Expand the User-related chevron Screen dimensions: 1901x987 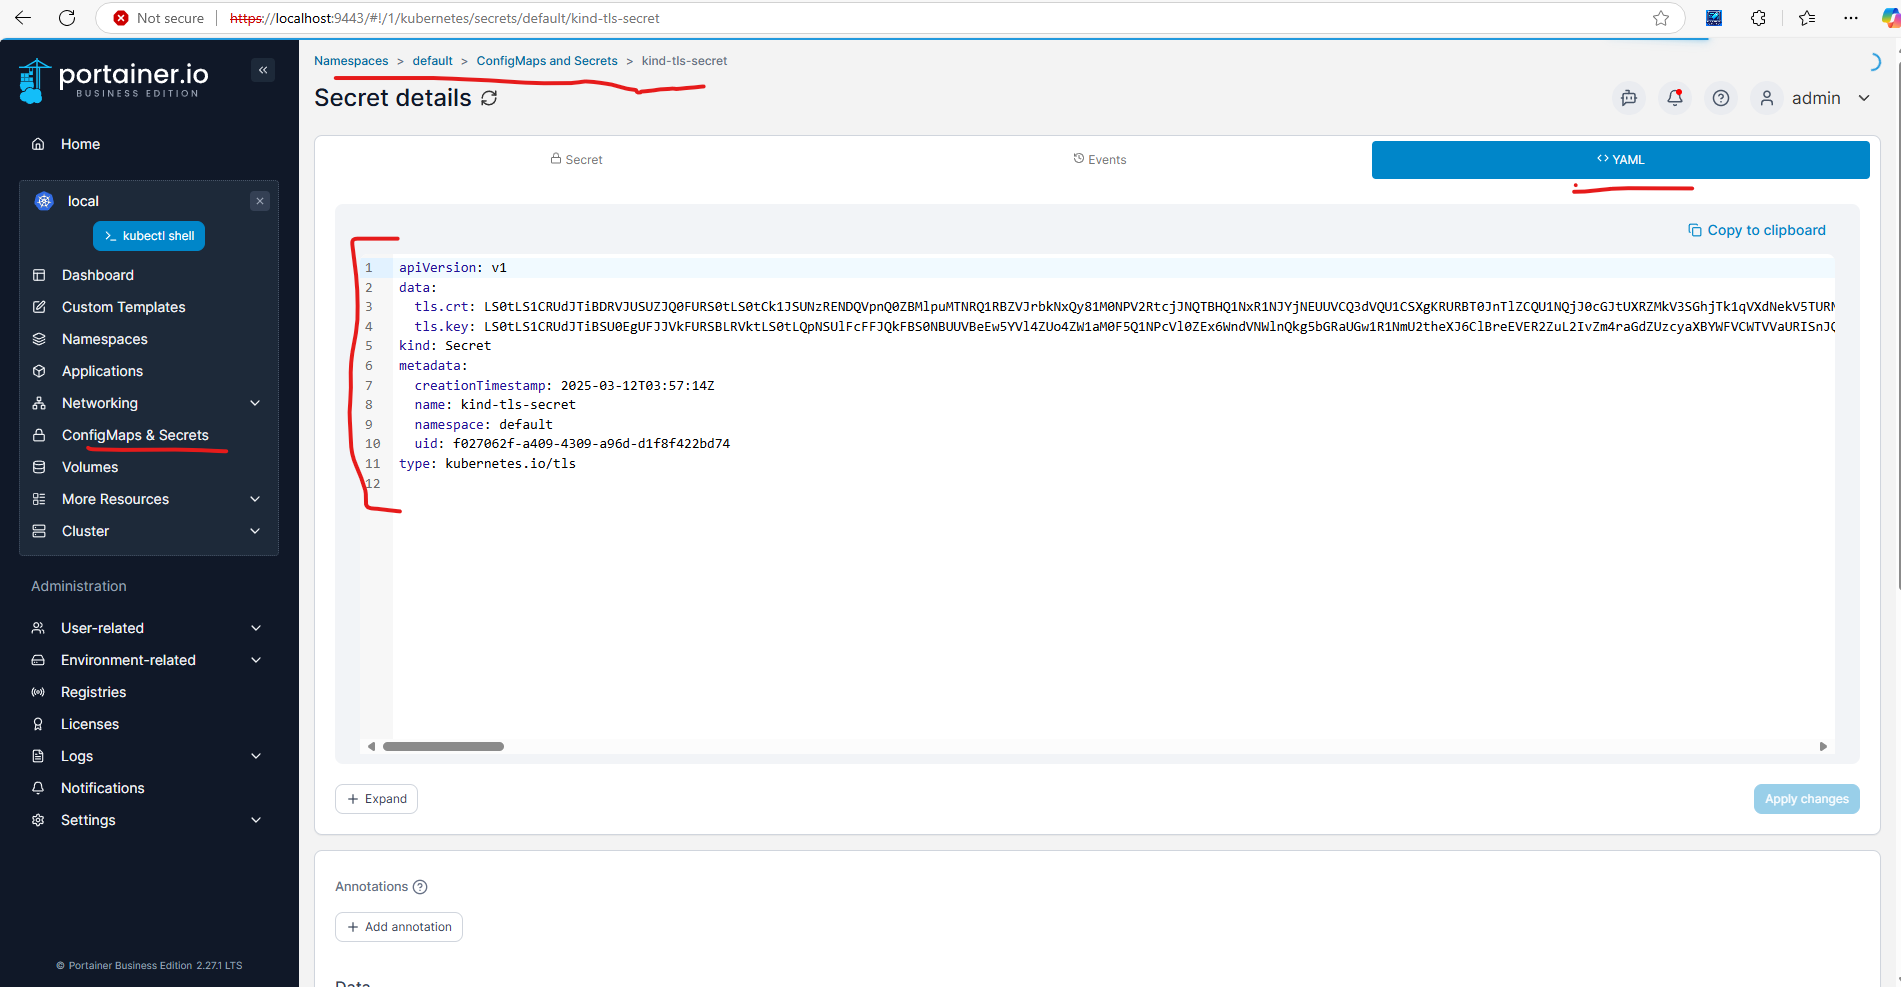coord(256,628)
